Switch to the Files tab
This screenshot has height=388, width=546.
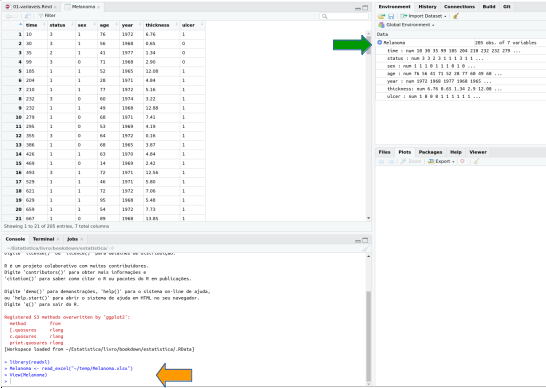384,152
